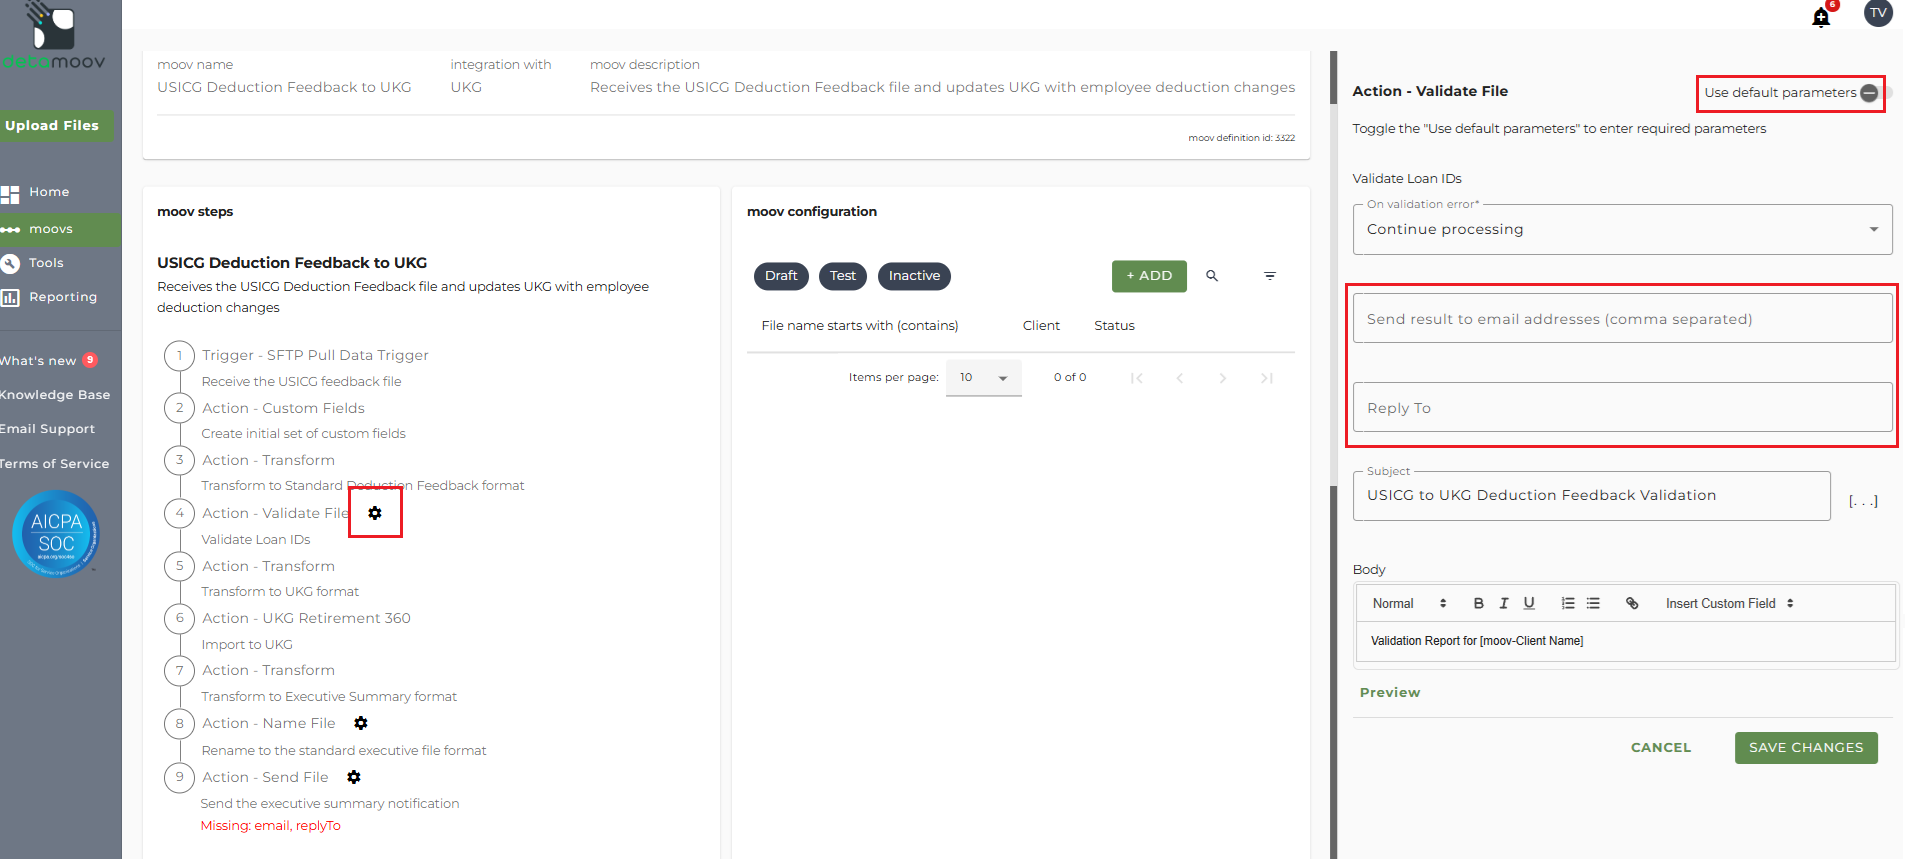Screen dimensions: 1906x859
Task: Open settings gear for Send File step
Action: point(354,777)
